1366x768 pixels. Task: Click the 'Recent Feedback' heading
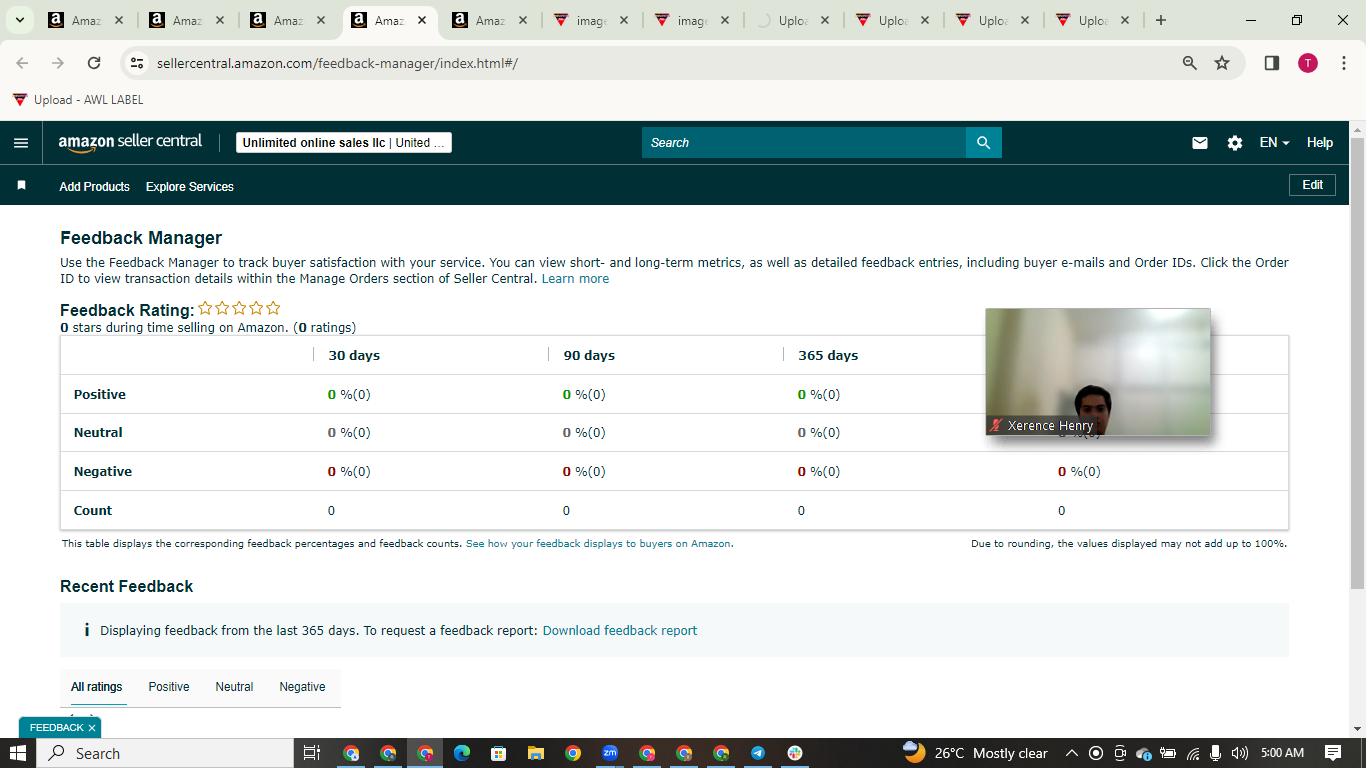coord(127,587)
